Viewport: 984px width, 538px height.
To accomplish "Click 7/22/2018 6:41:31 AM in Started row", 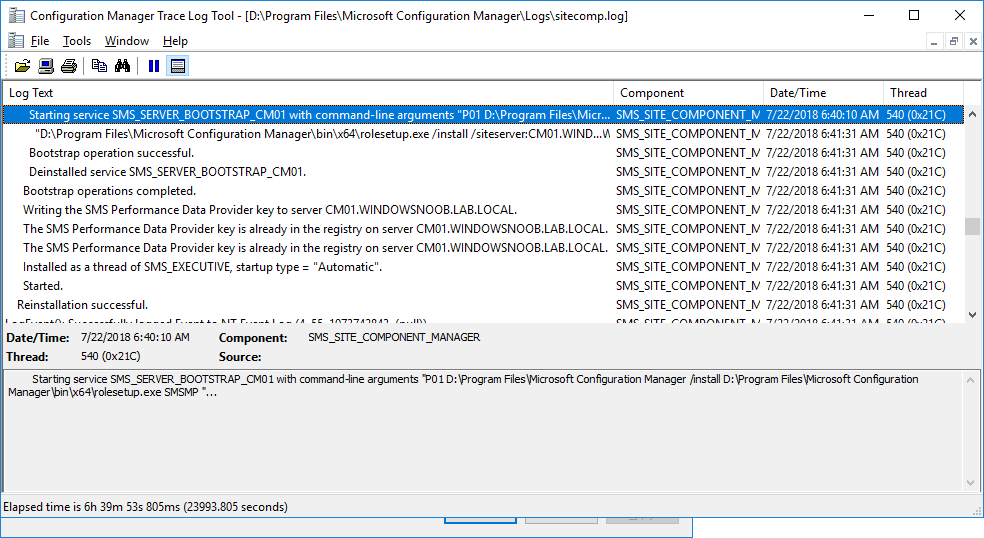I will [822, 286].
